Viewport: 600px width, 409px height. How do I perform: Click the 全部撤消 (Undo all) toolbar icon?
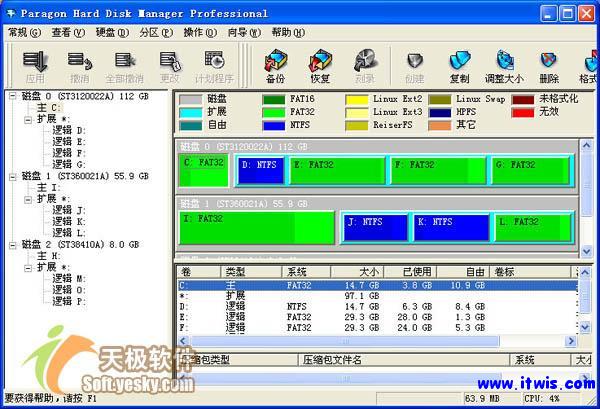(x=125, y=67)
